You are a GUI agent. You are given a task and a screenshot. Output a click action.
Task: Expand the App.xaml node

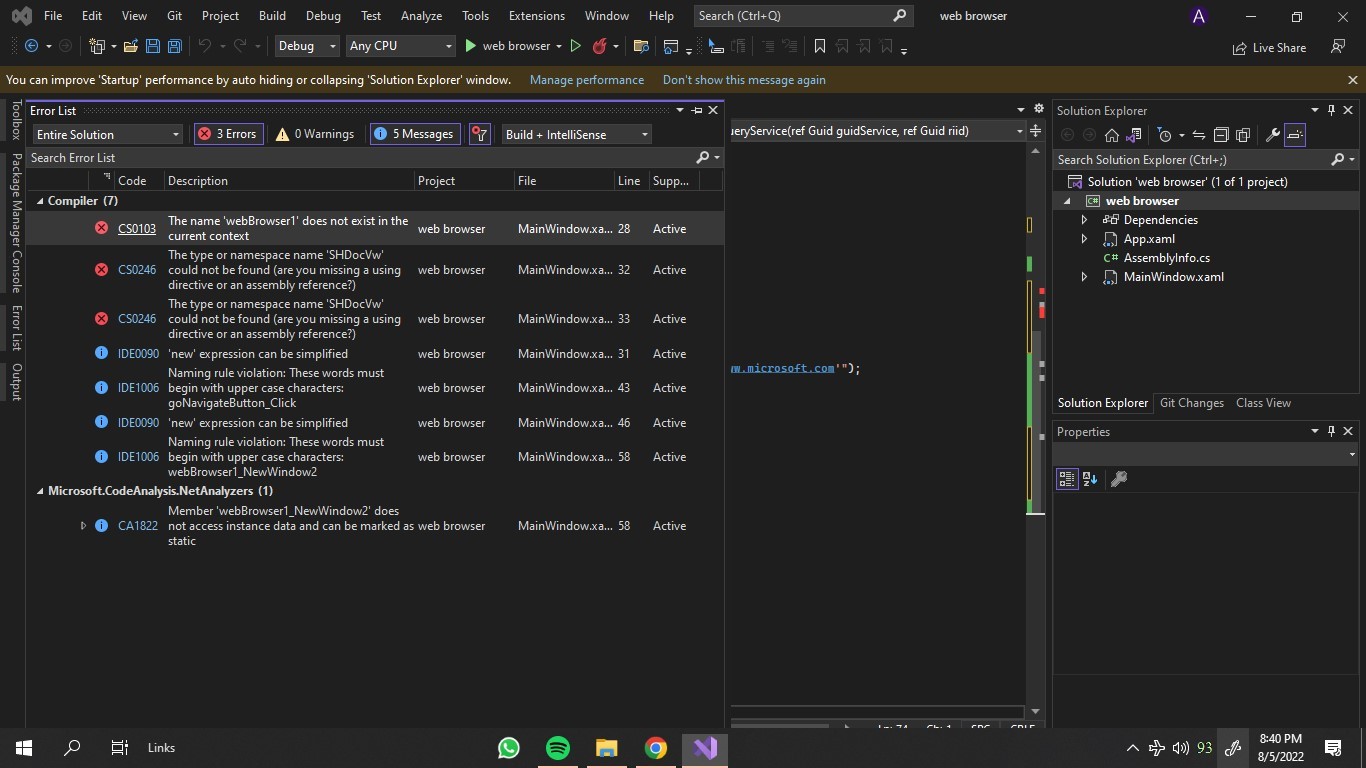(x=1084, y=239)
